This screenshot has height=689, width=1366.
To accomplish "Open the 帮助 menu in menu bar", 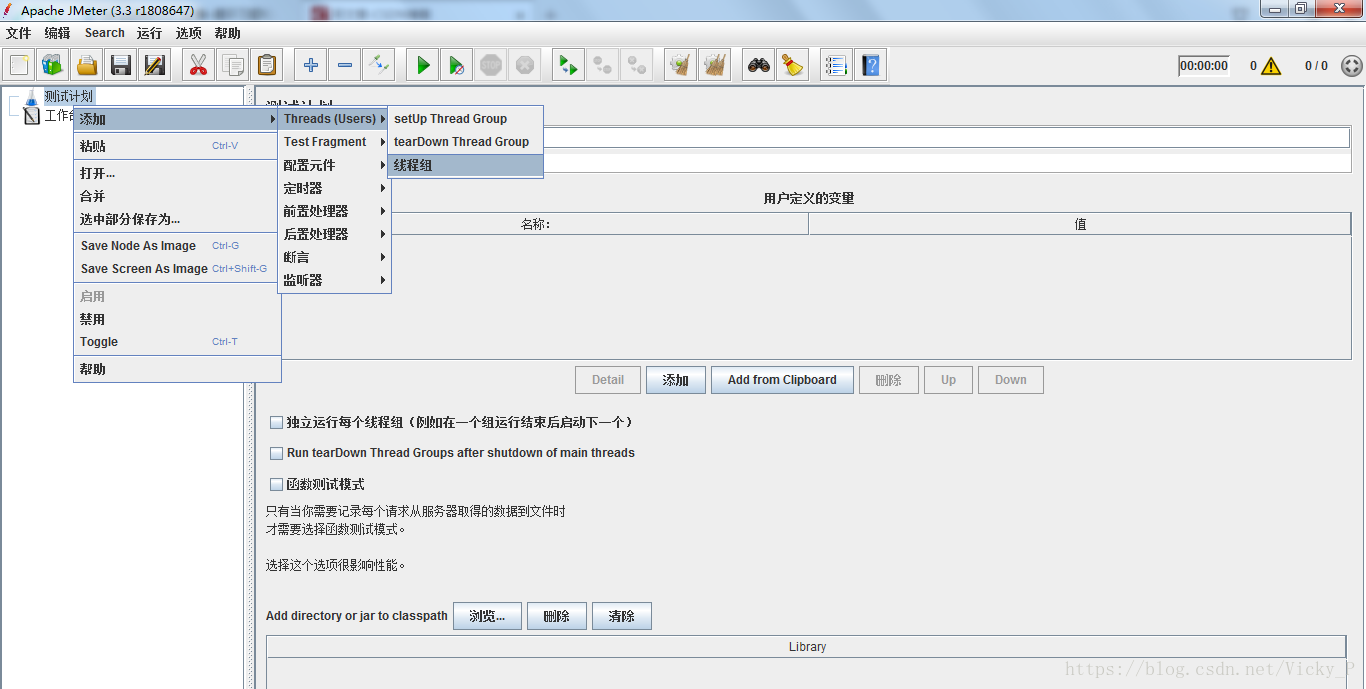I will point(227,33).
